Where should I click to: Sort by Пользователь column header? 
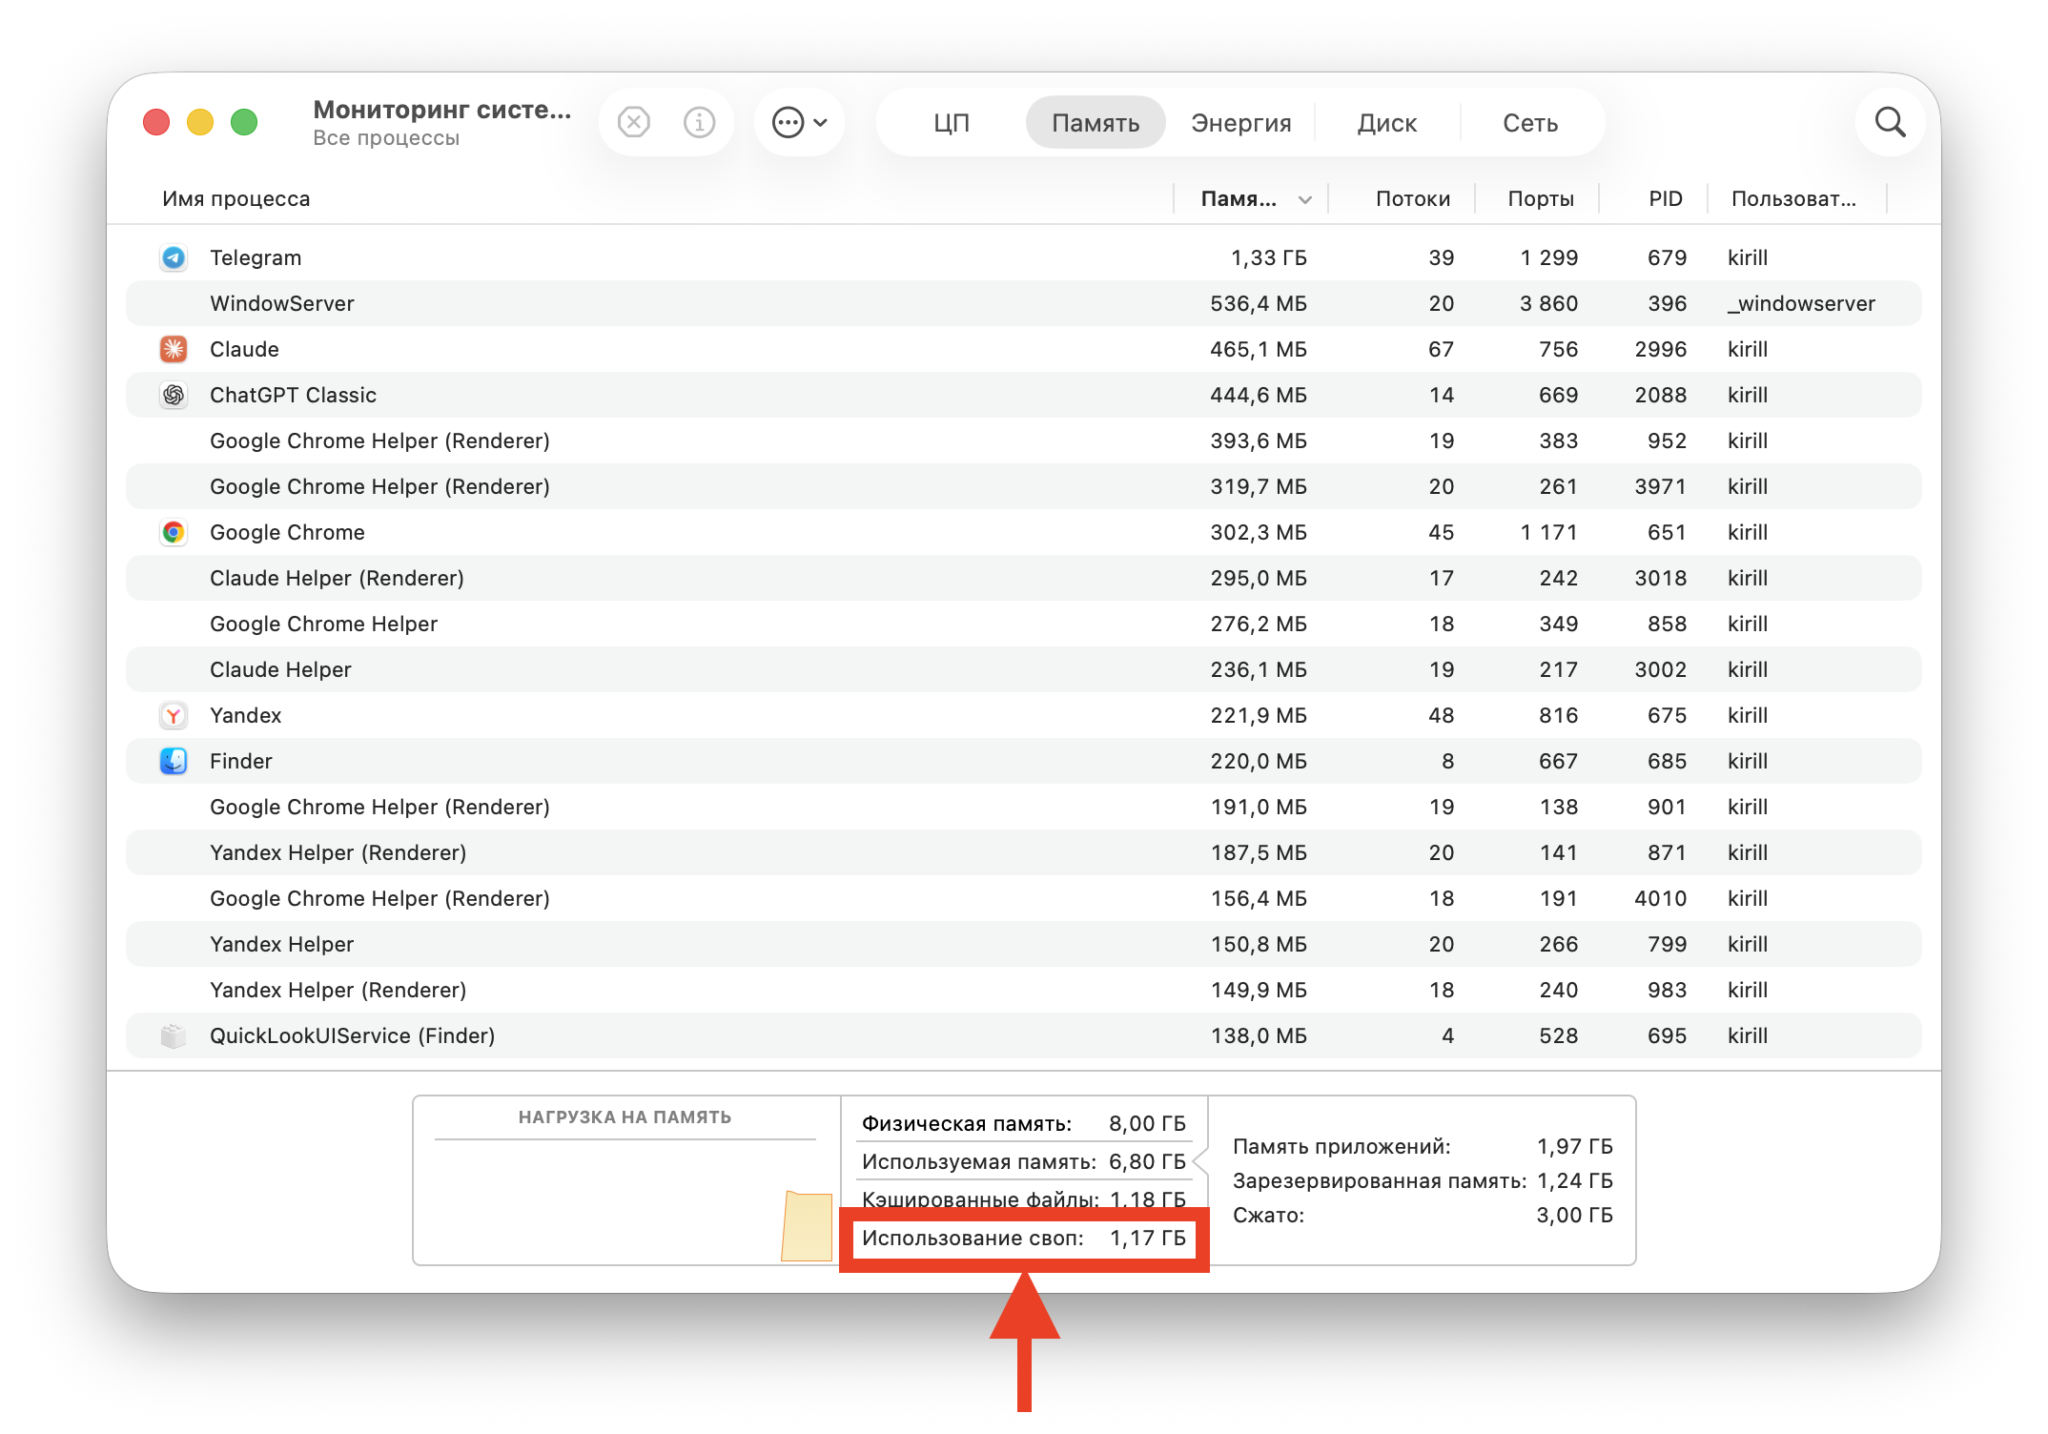coord(1793,198)
